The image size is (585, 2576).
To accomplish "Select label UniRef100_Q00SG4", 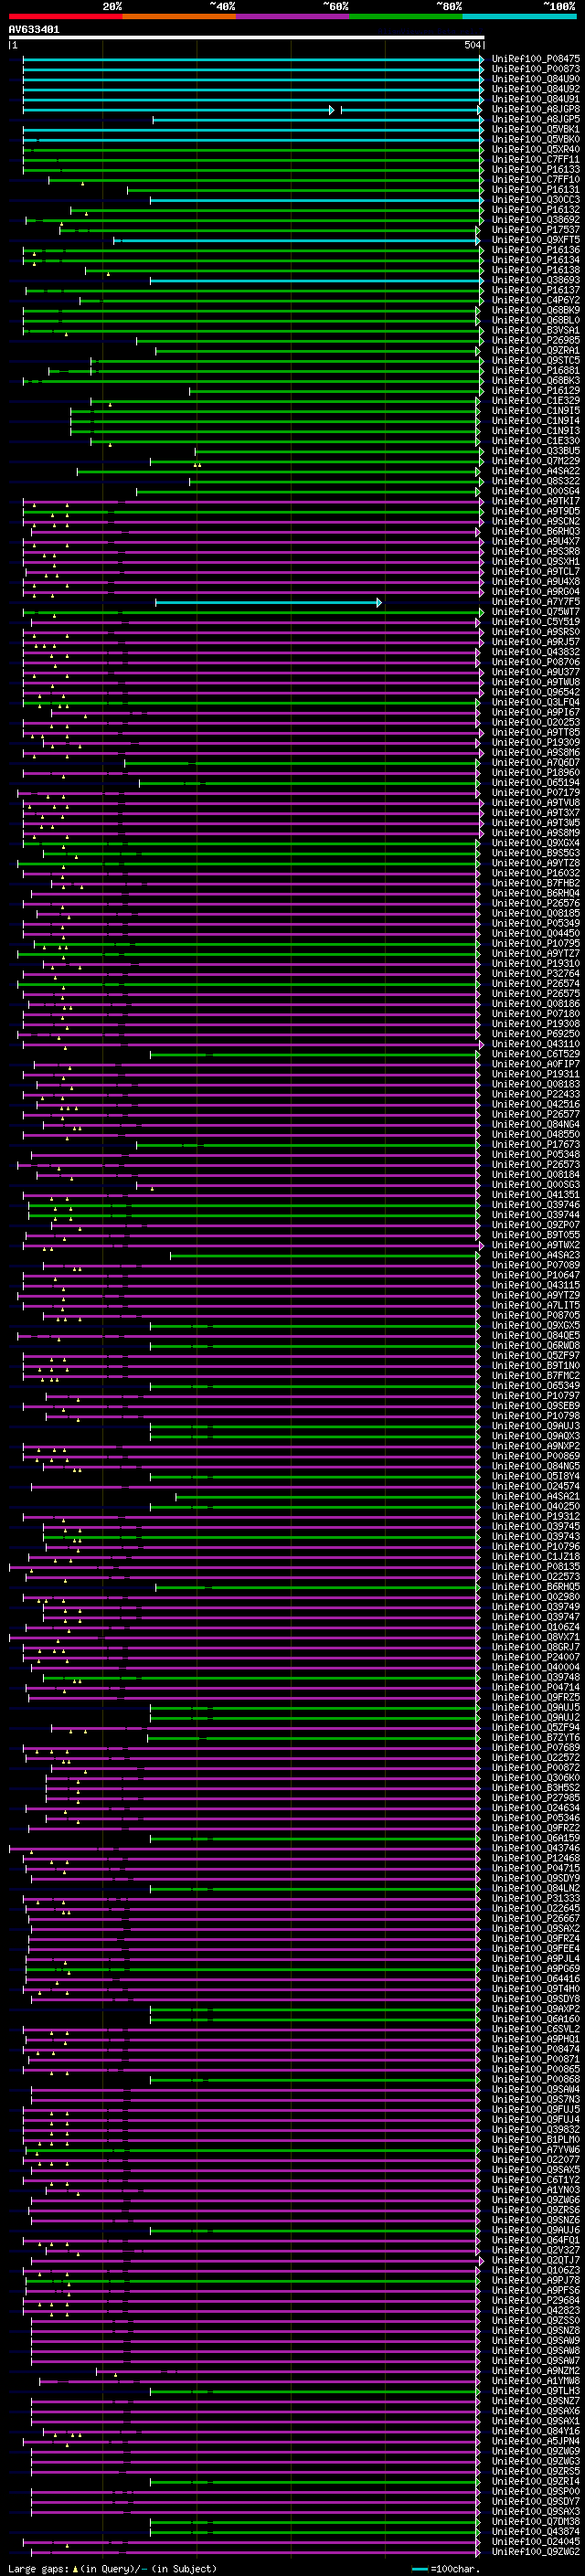I will (x=535, y=491).
